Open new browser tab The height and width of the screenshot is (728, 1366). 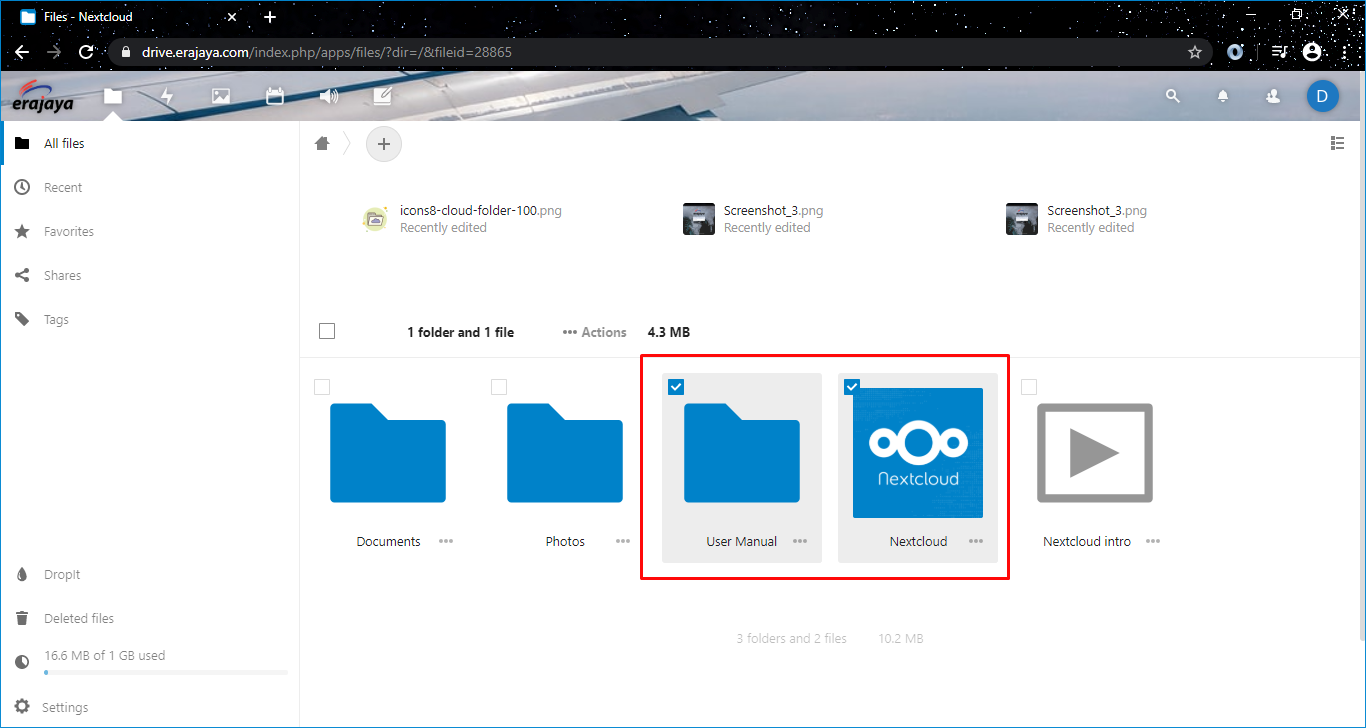tap(270, 17)
